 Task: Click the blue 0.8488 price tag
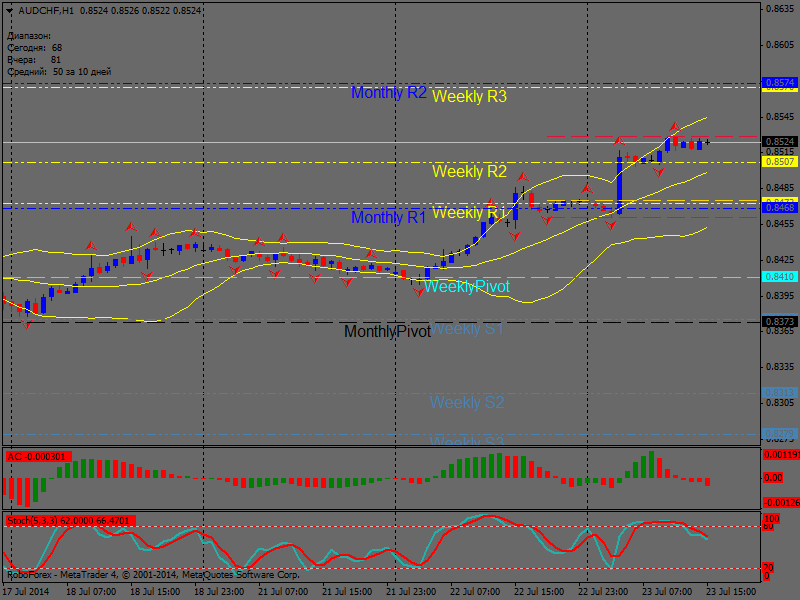(779, 207)
